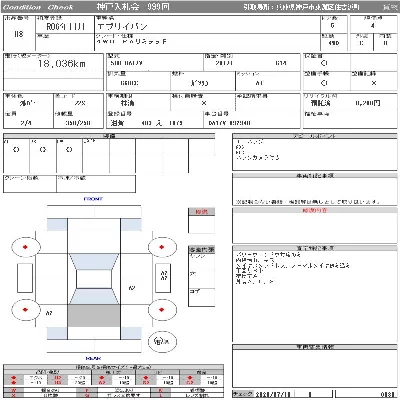Image resolution: width=400 pixels, height=400 pixels.
Task: Click the red diamond in lower-left wheel circle
Action: click(x=25, y=310)
